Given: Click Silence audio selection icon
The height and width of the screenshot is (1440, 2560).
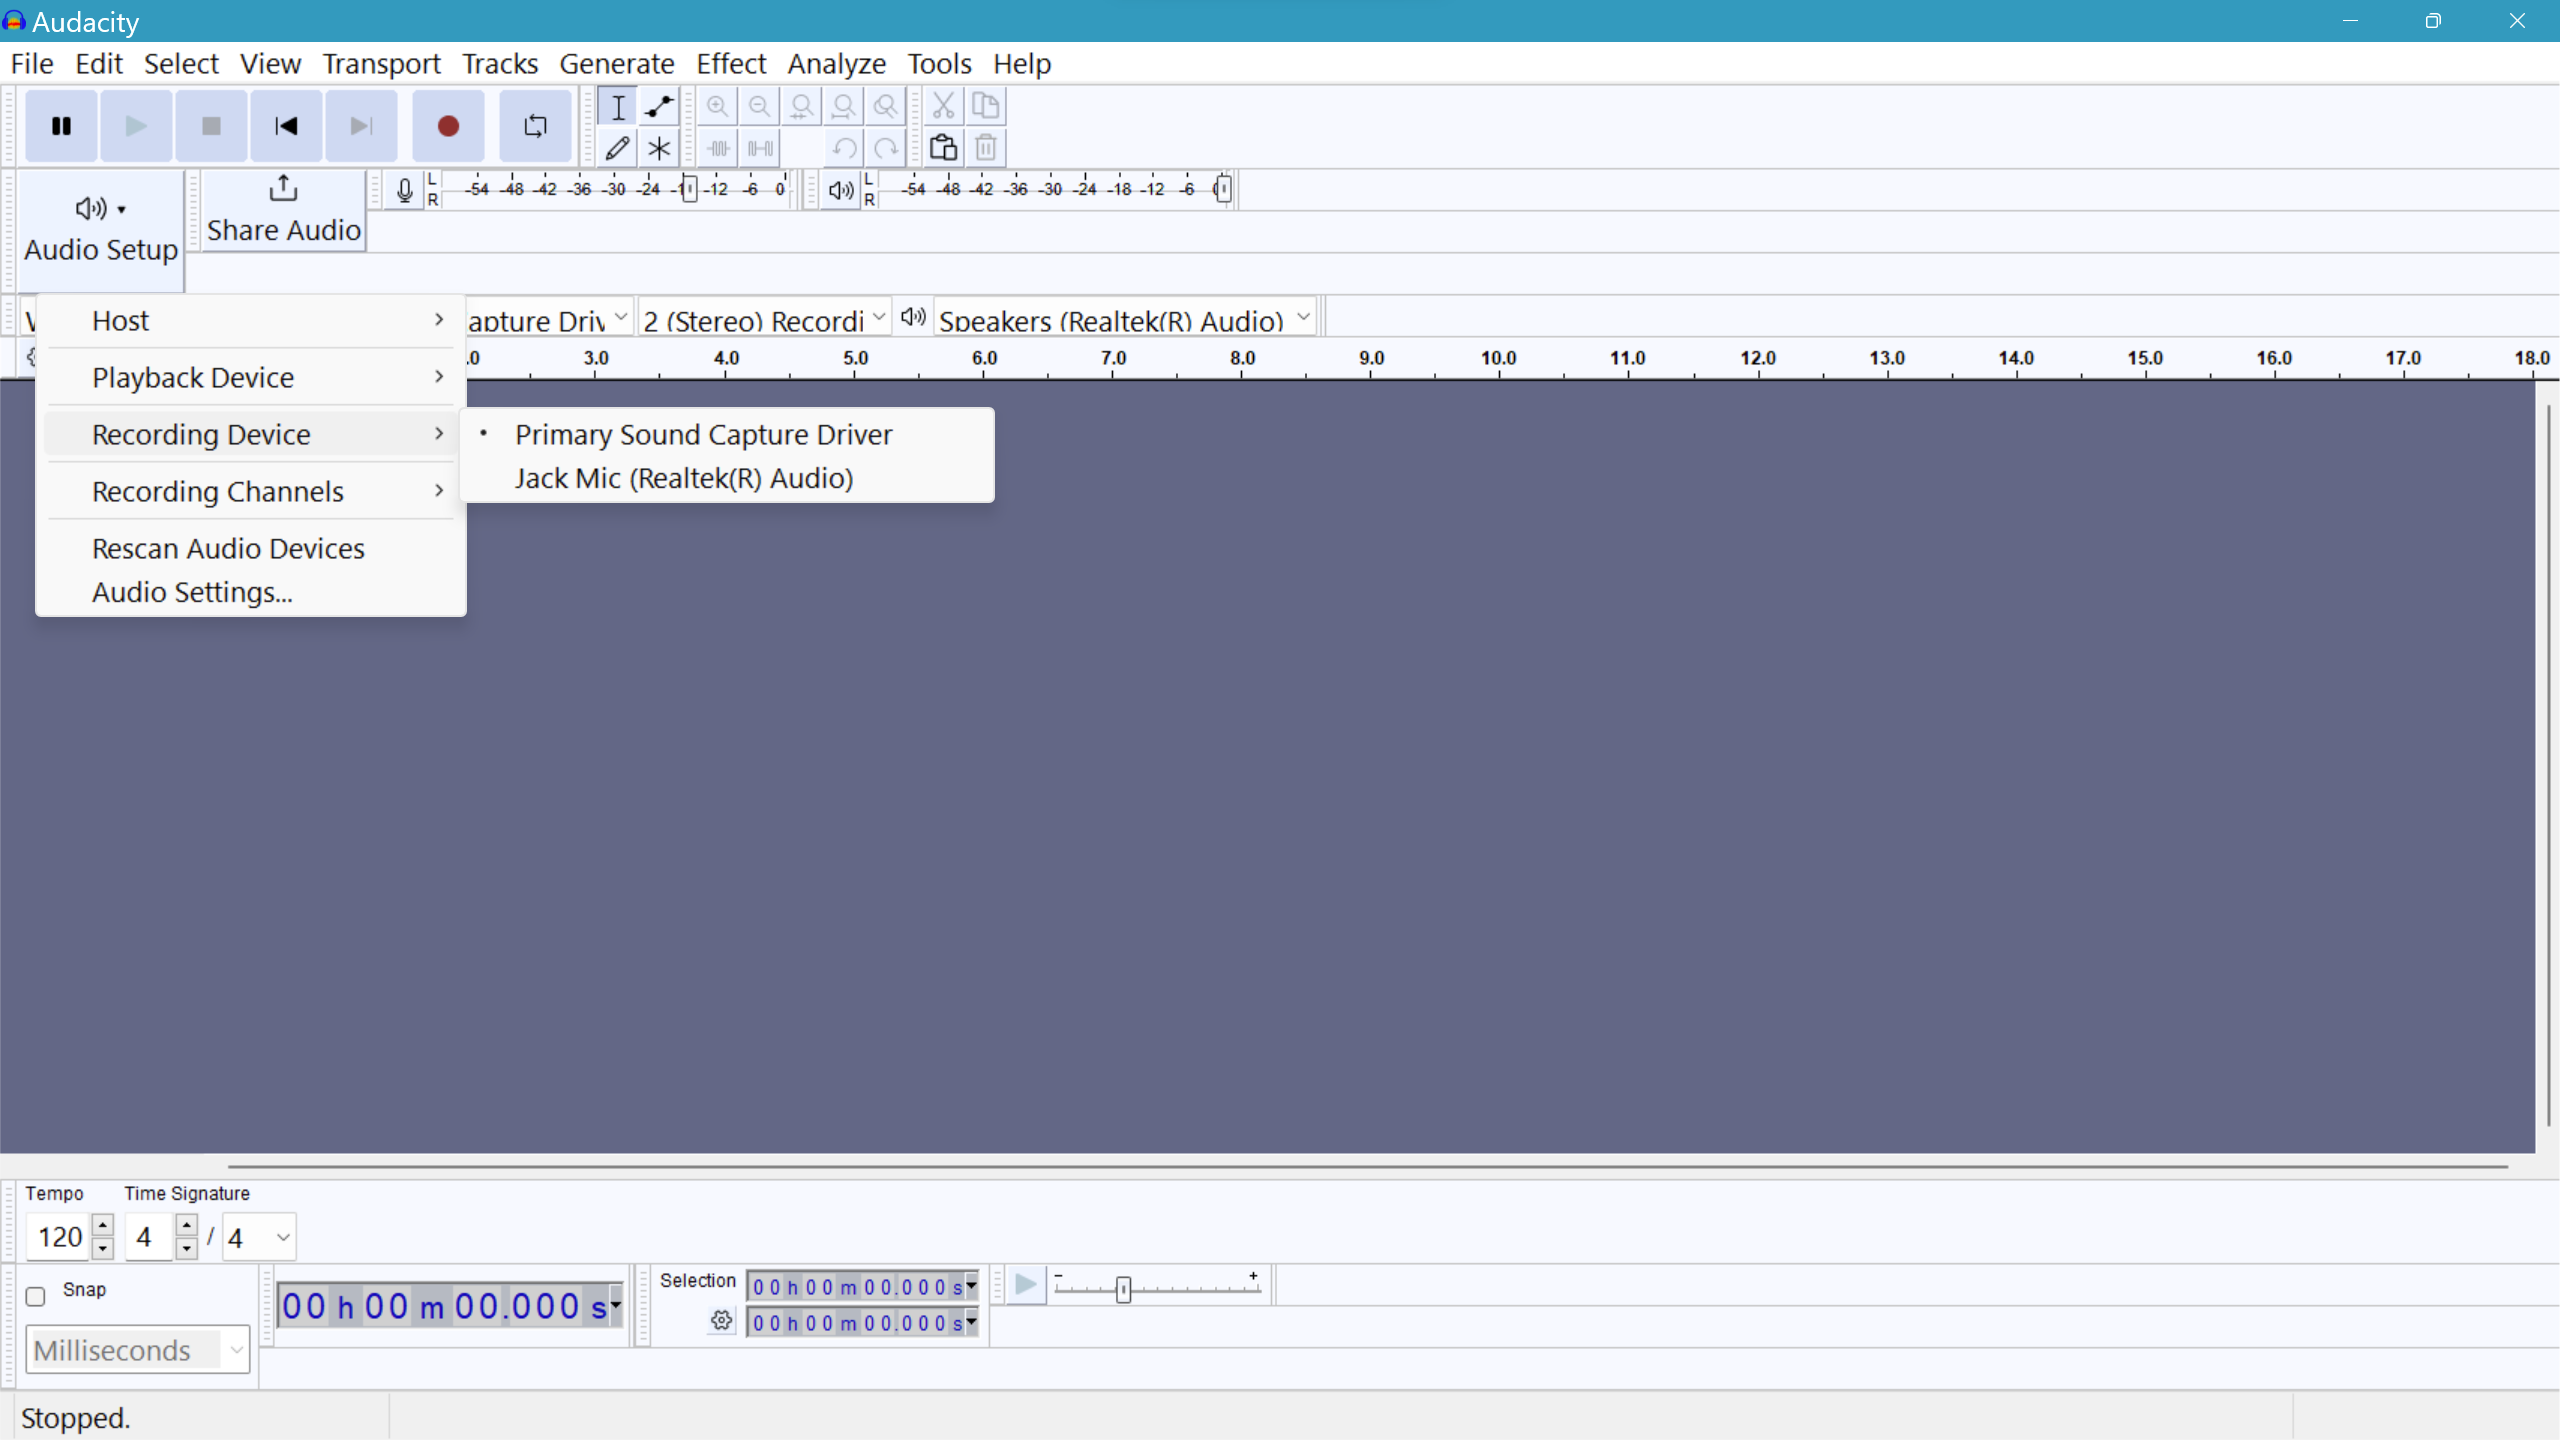Looking at the screenshot, I should pyautogui.click(x=759, y=148).
